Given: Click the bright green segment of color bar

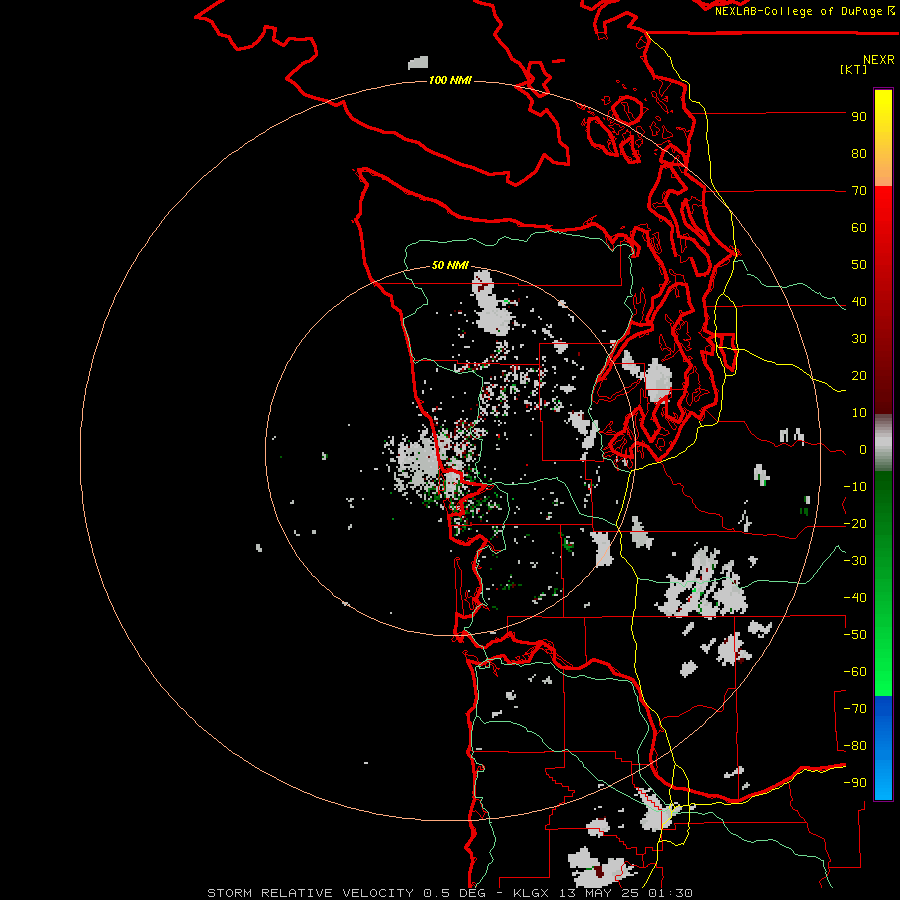Looking at the screenshot, I should [x=883, y=660].
